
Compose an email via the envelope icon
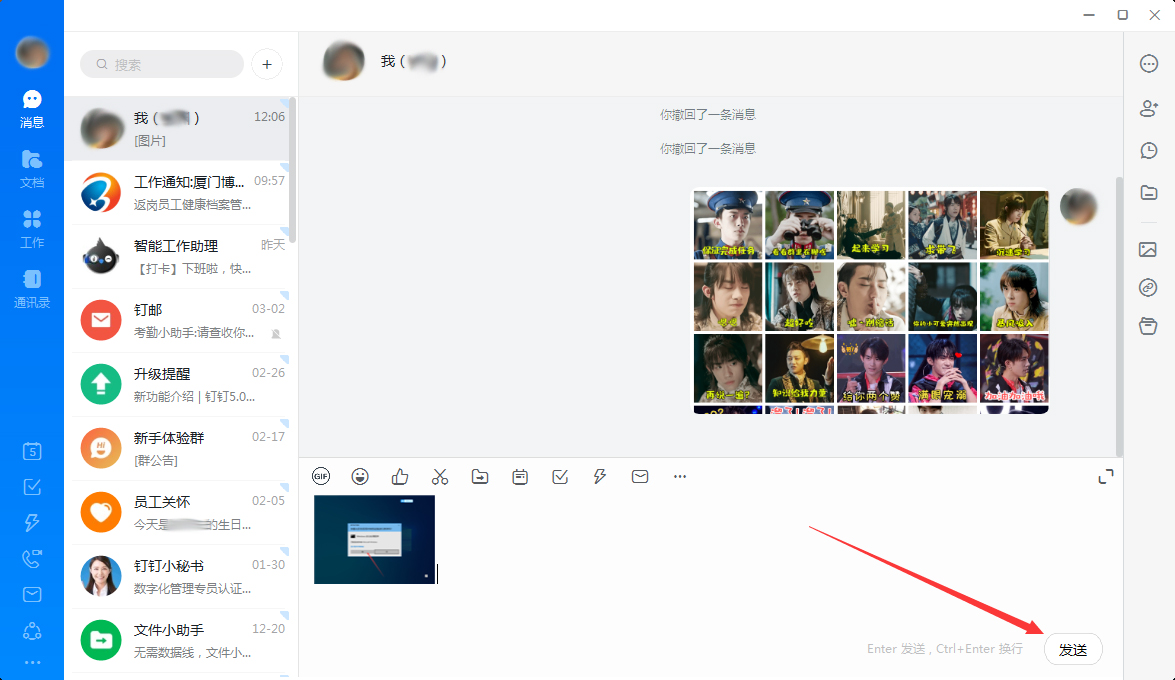pyautogui.click(x=640, y=476)
